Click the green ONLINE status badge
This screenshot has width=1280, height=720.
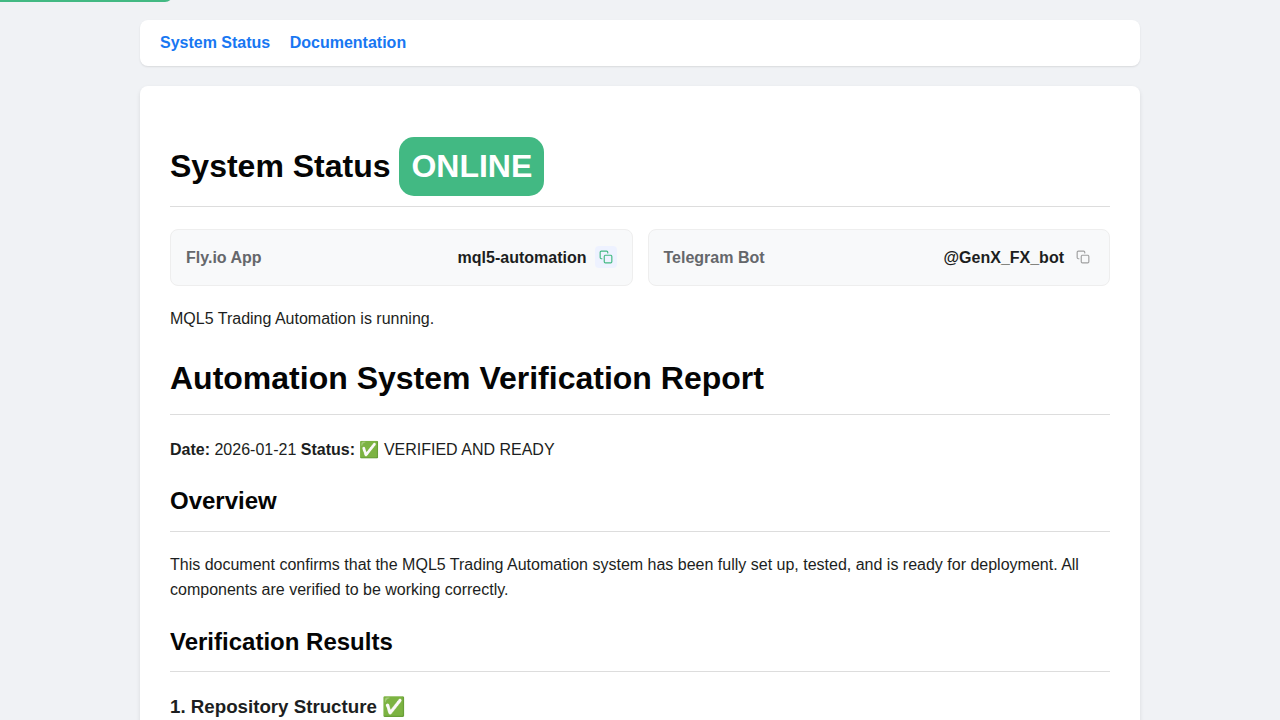471,166
